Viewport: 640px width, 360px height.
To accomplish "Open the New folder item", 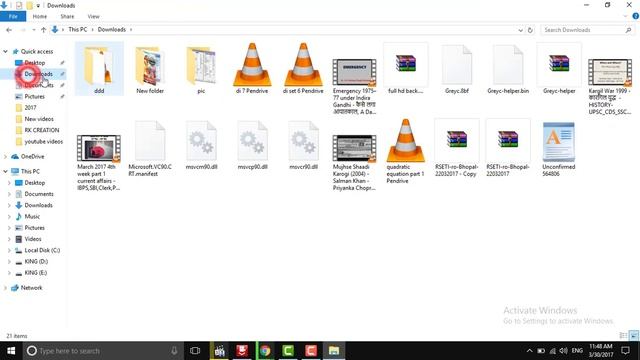I will pyautogui.click(x=150, y=69).
